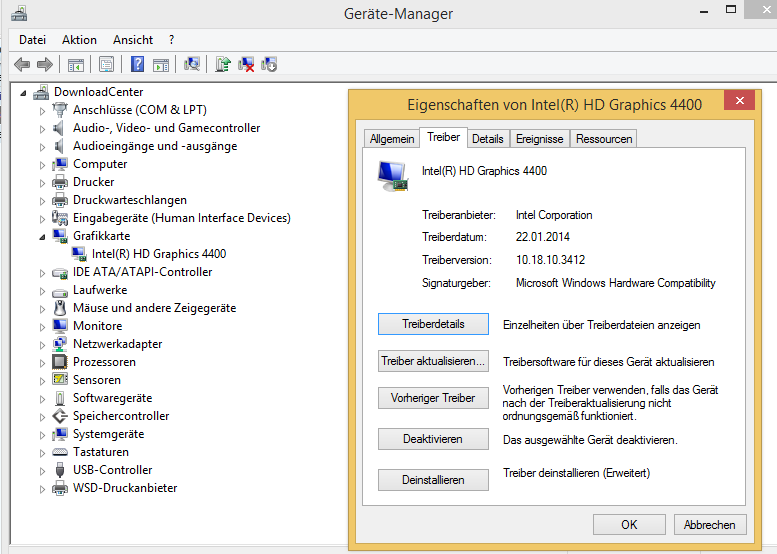Click the Prozessoren chip icon
The width and height of the screenshot is (777, 554).
(x=60, y=362)
